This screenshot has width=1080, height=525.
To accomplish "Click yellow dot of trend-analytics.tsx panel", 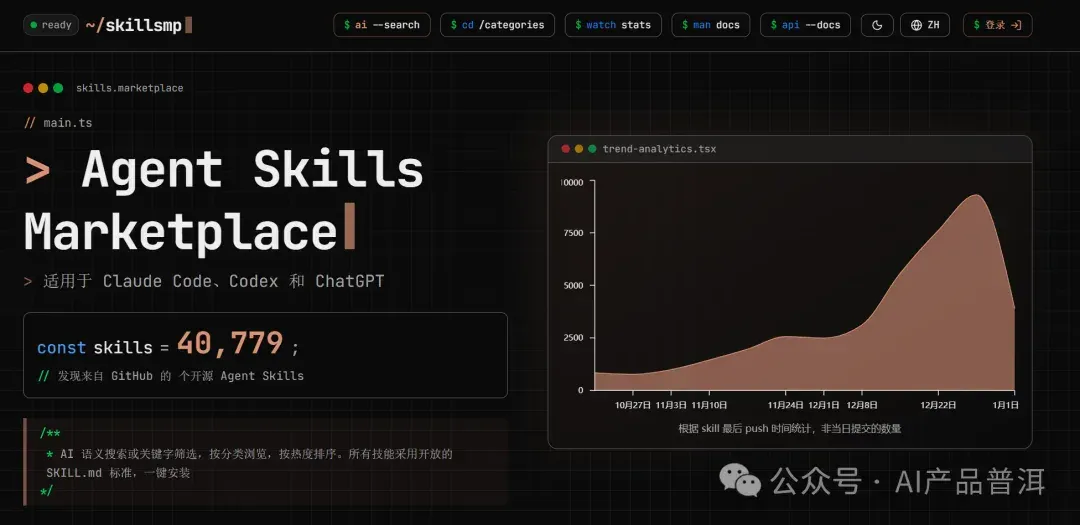I will coord(579,149).
